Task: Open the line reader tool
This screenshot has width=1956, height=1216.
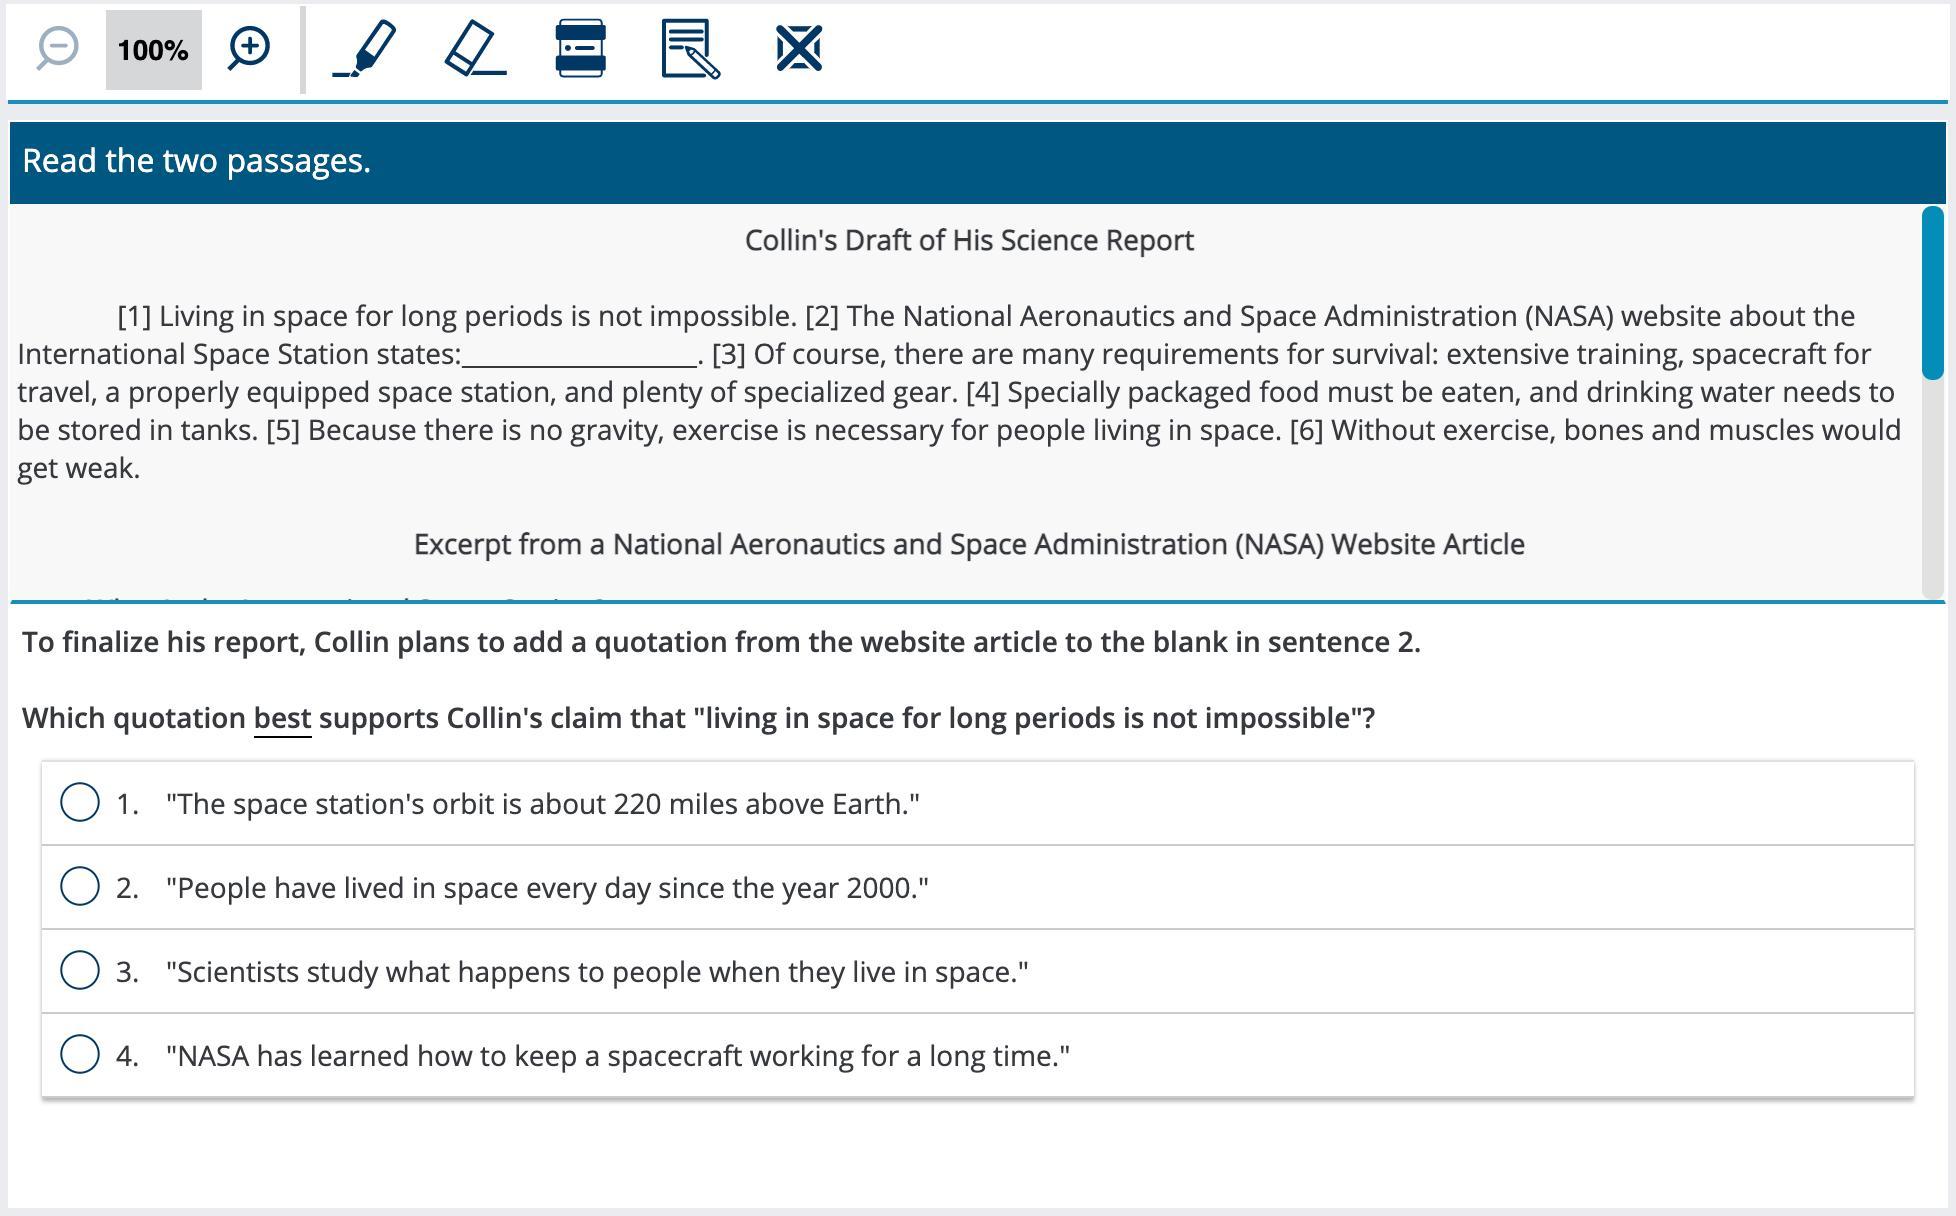Action: click(580, 48)
